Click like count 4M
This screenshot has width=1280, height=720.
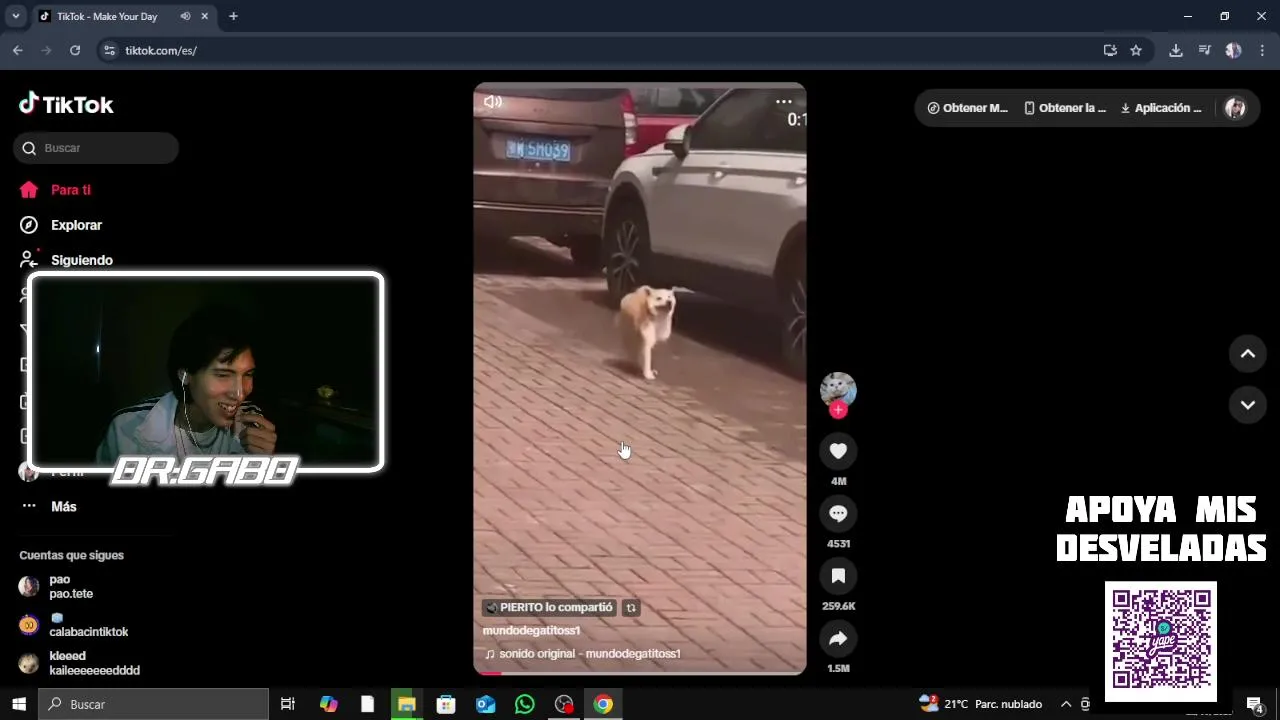click(838, 481)
